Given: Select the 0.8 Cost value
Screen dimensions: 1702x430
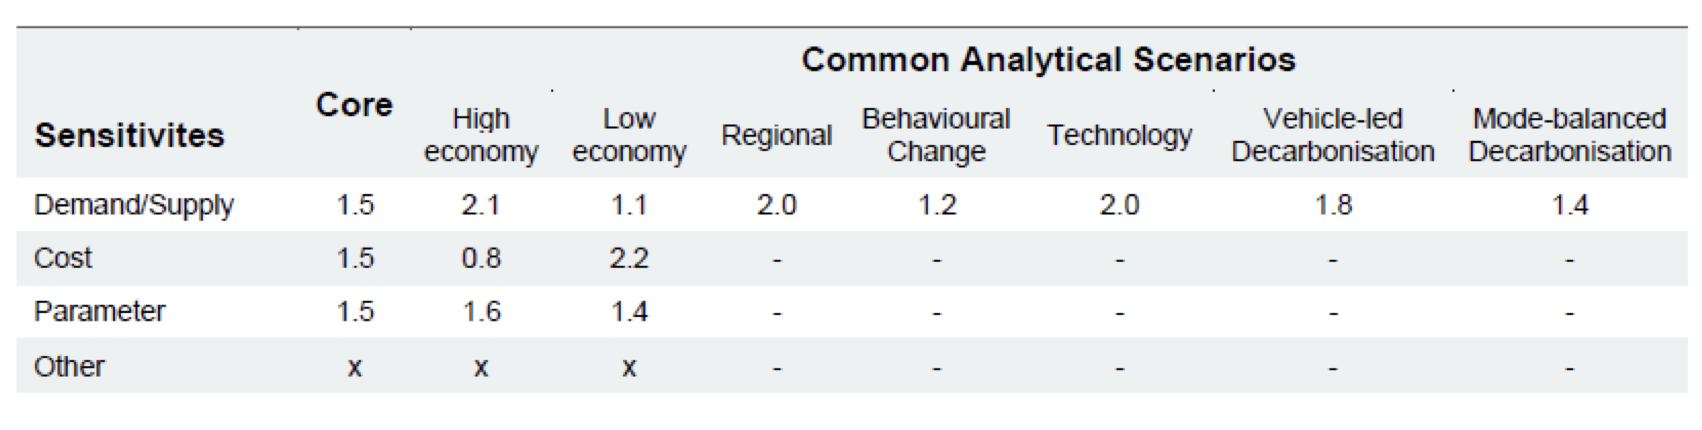Looking at the screenshot, I should (x=481, y=258).
